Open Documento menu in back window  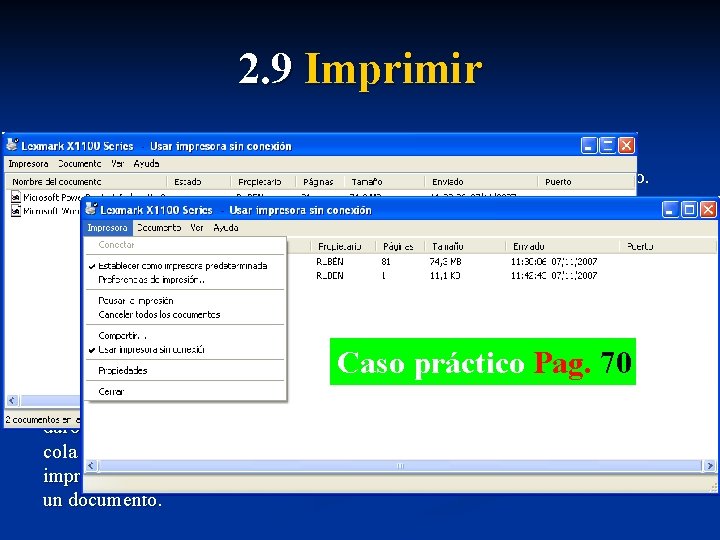(79, 163)
